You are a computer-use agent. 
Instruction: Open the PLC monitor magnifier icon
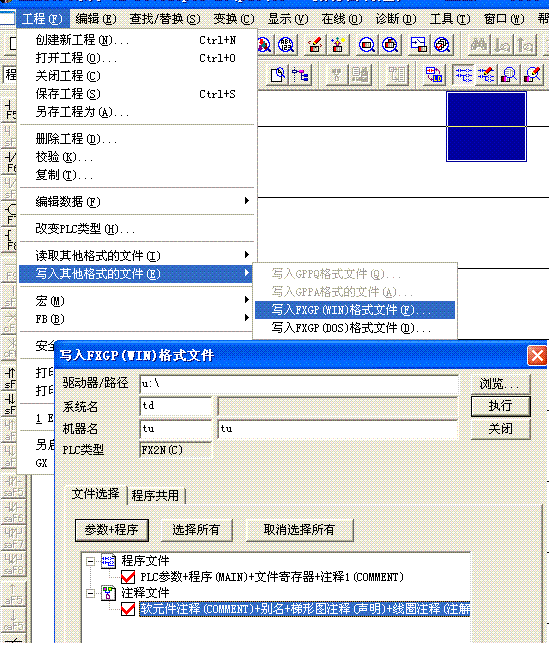[x=367, y=44]
